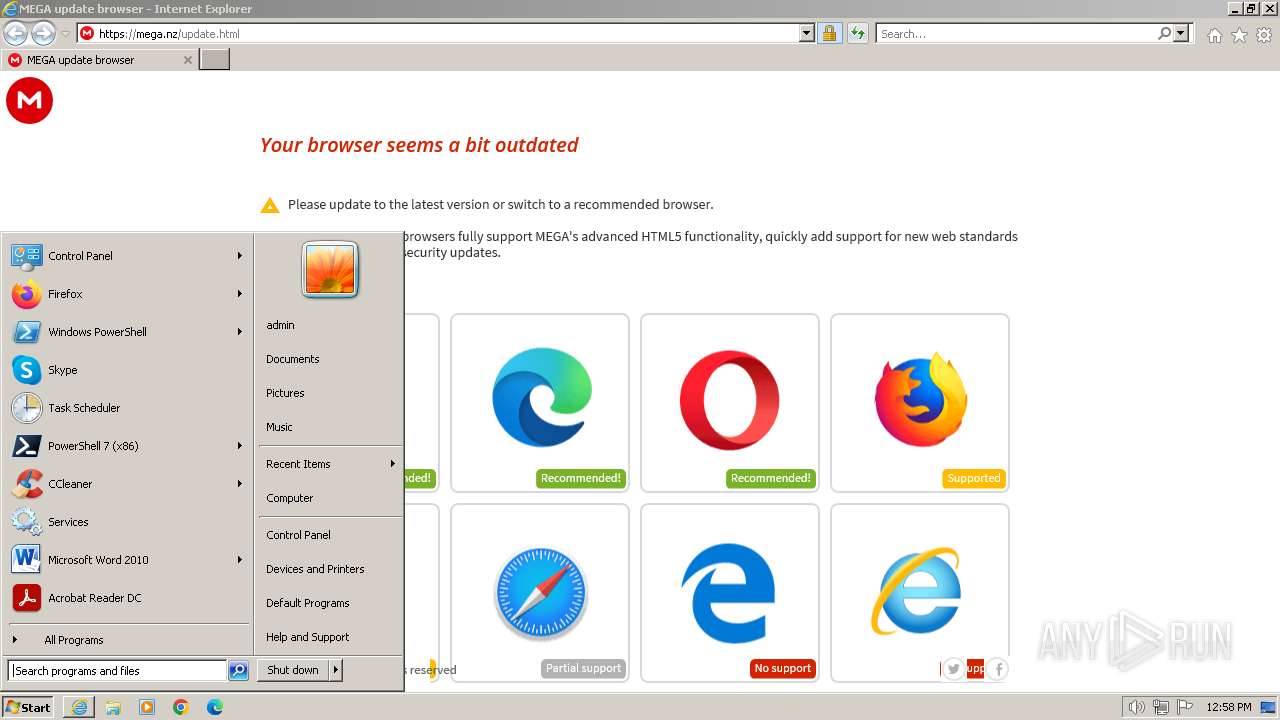1280x720 pixels.
Task: Launch Firefox from the Start menu
Action: tap(127, 294)
